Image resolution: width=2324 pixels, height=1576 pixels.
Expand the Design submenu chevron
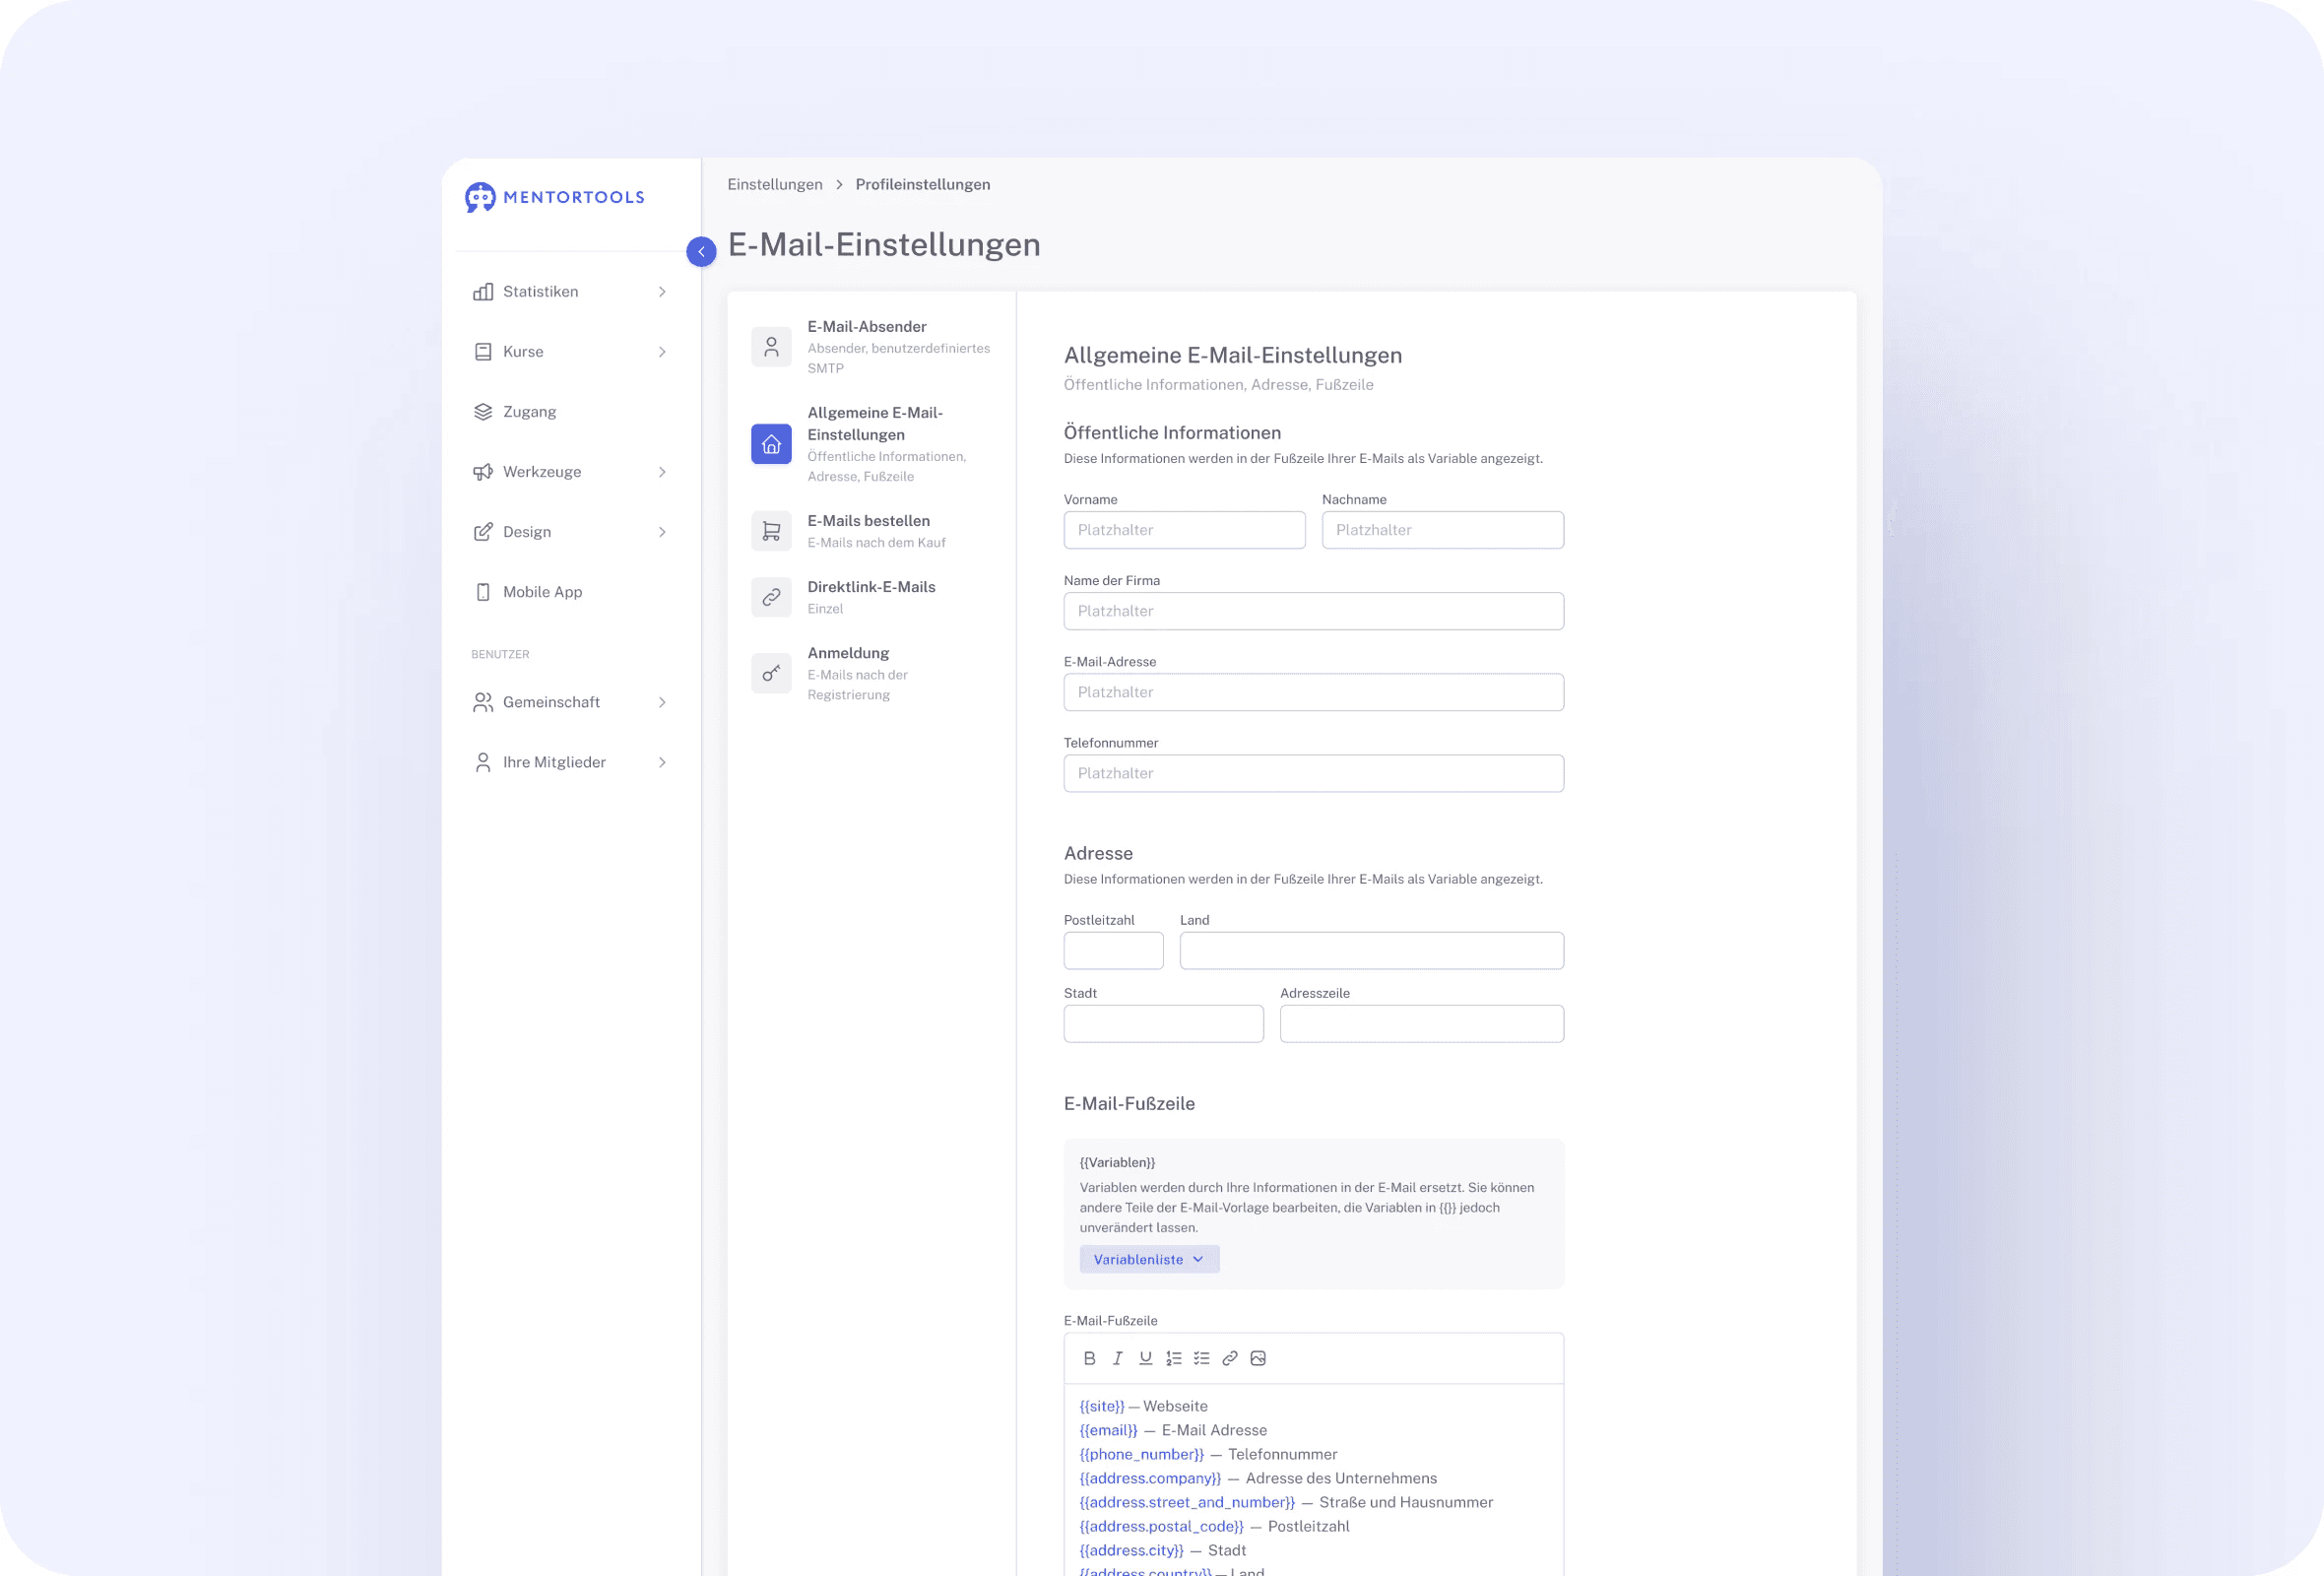point(662,531)
